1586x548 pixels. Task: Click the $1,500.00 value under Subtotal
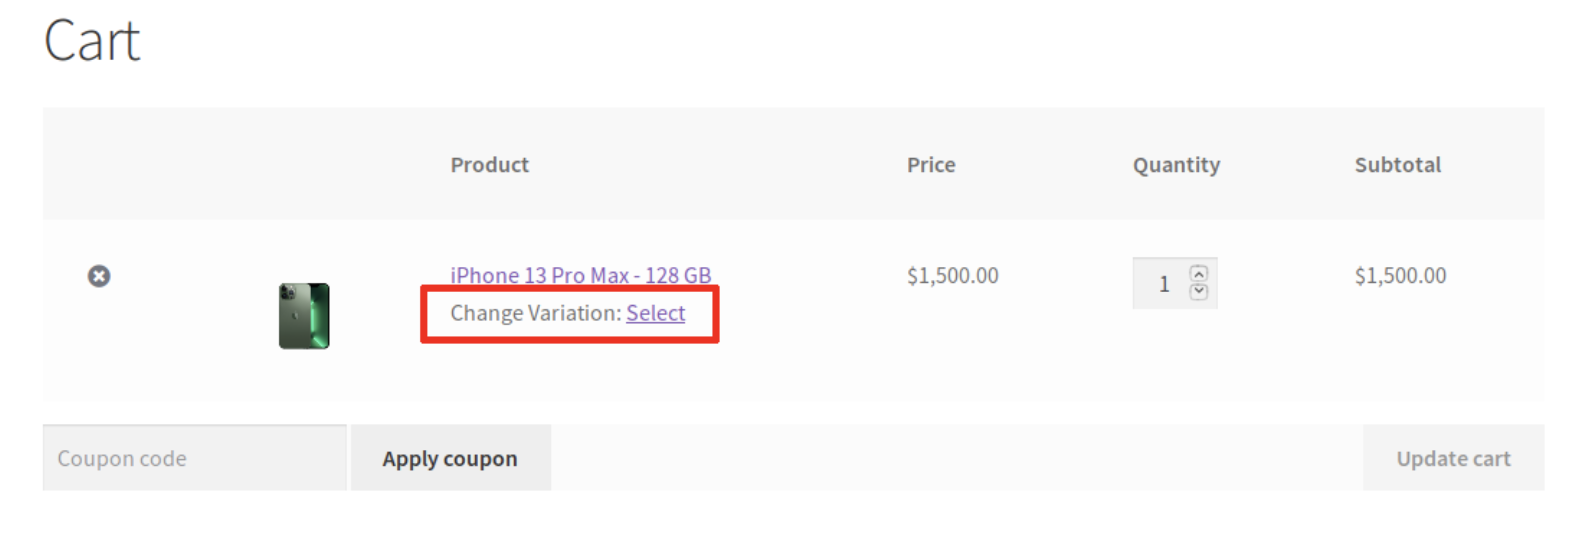click(x=1400, y=276)
